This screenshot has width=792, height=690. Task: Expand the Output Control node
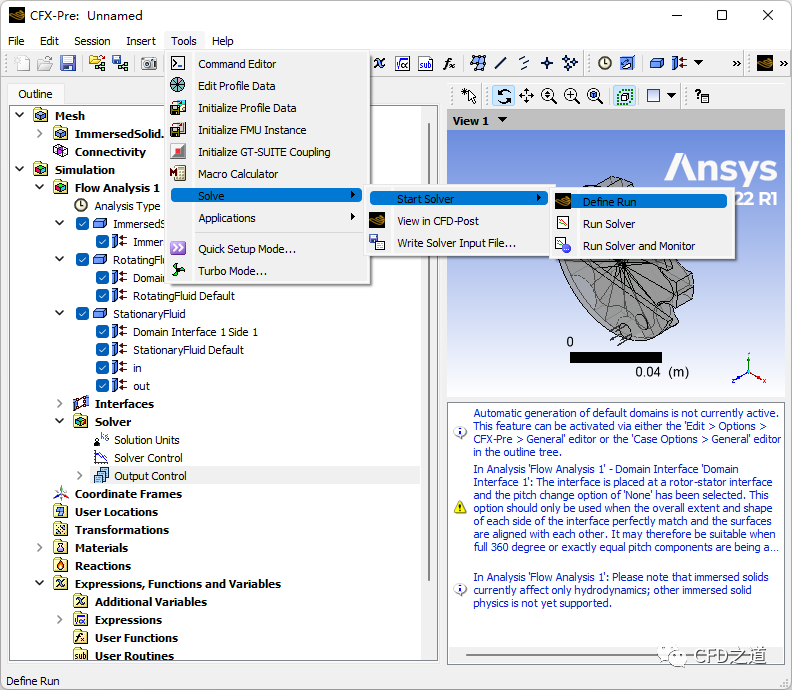(79, 476)
